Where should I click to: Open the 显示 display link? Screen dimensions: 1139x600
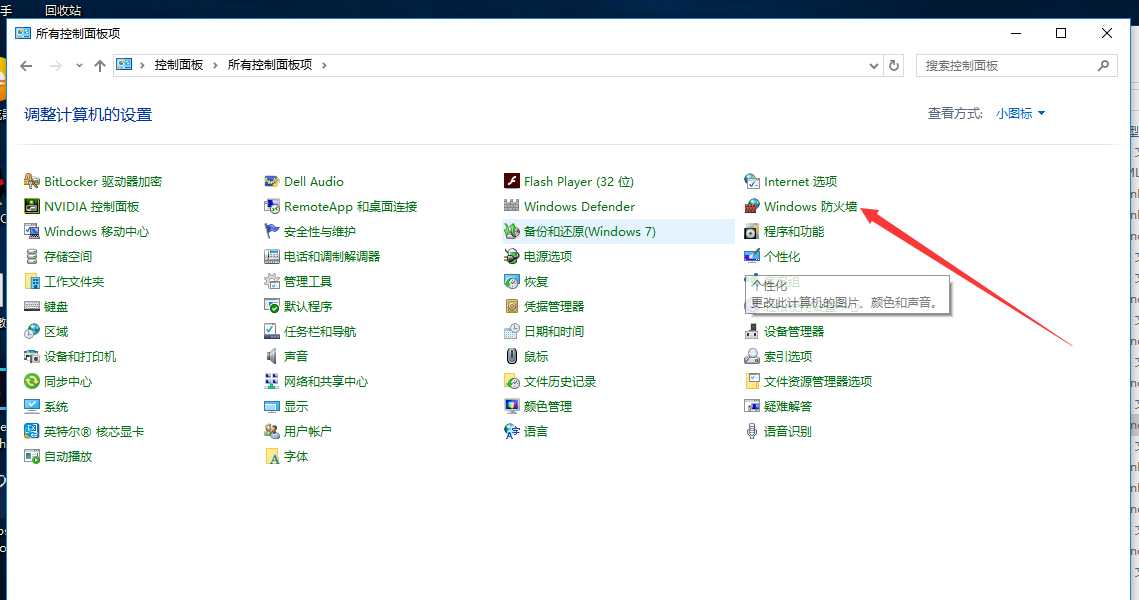pyautogui.click(x=296, y=407)
